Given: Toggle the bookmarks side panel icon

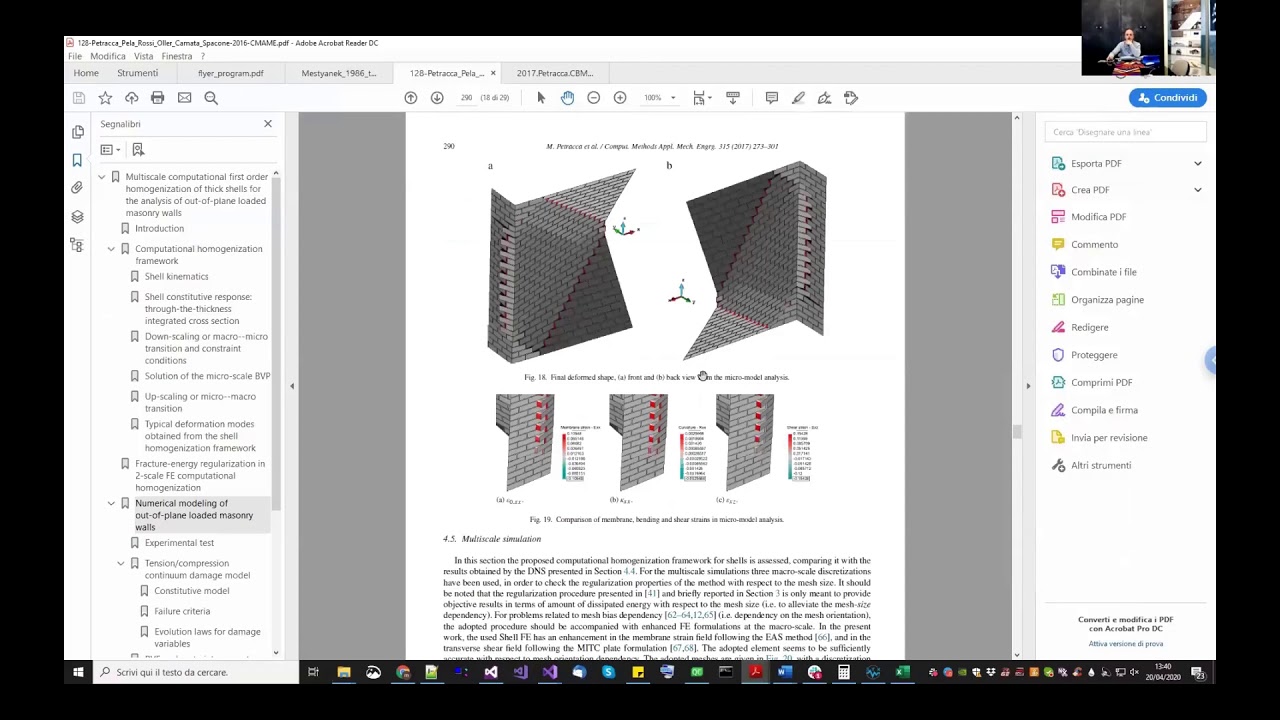Looking at the screenshot, I should [x=77, y=160].
